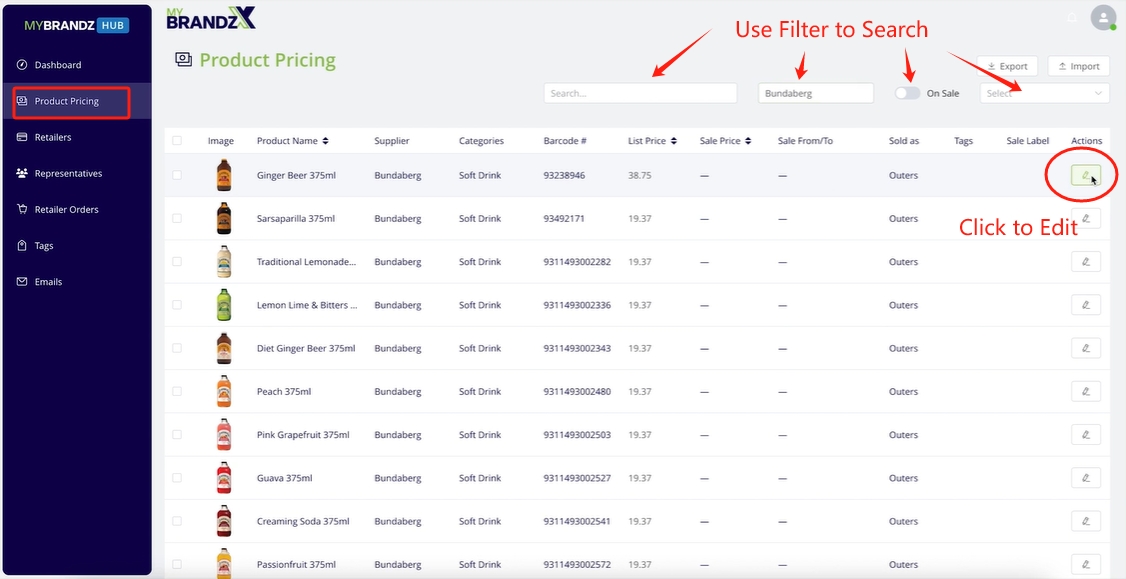The height and width of the screenshot is (579, 1126).
Task: Check the Ginger Beer 375ml row checkbox
Action: 177,175
